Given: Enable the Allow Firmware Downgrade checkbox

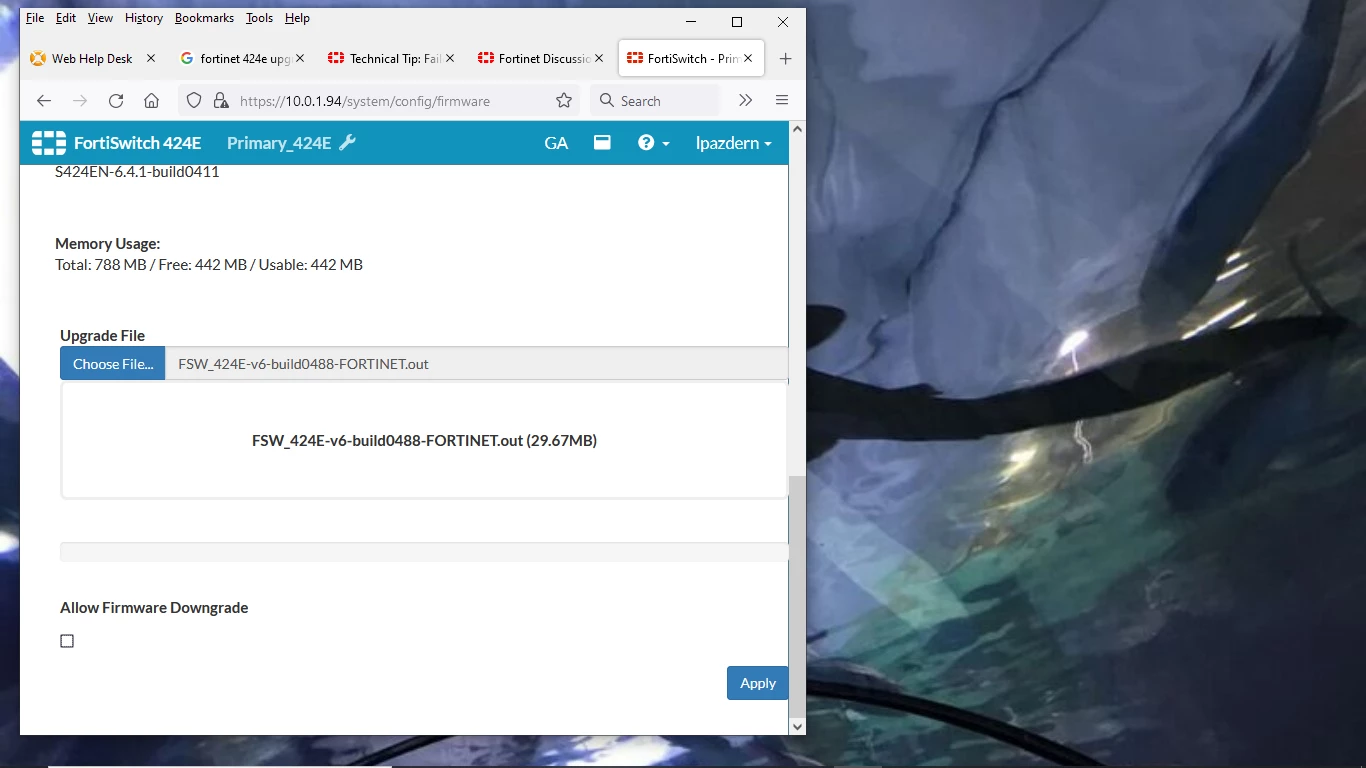Looking at the screenshot, I should click(67, 641).
